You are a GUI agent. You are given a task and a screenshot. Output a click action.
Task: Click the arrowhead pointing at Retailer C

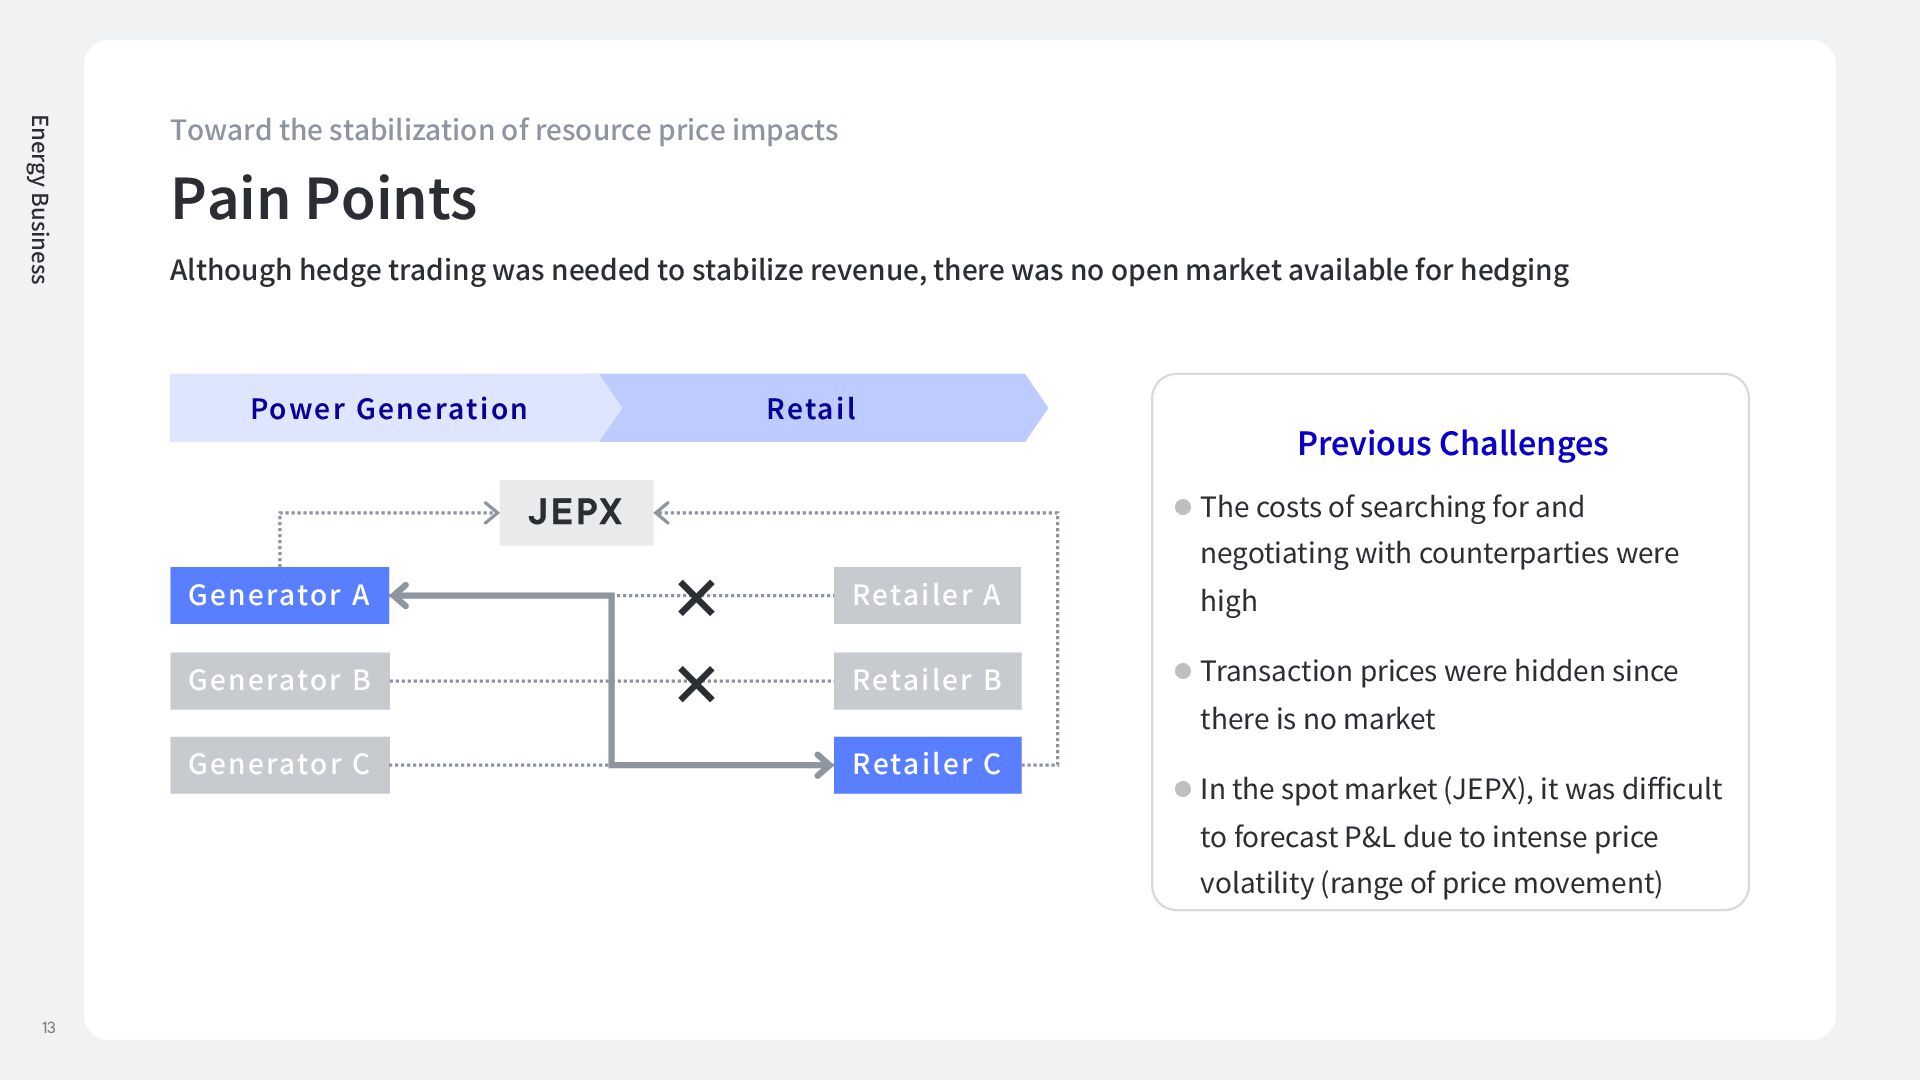pyautogui.click(x=824, y=766)
